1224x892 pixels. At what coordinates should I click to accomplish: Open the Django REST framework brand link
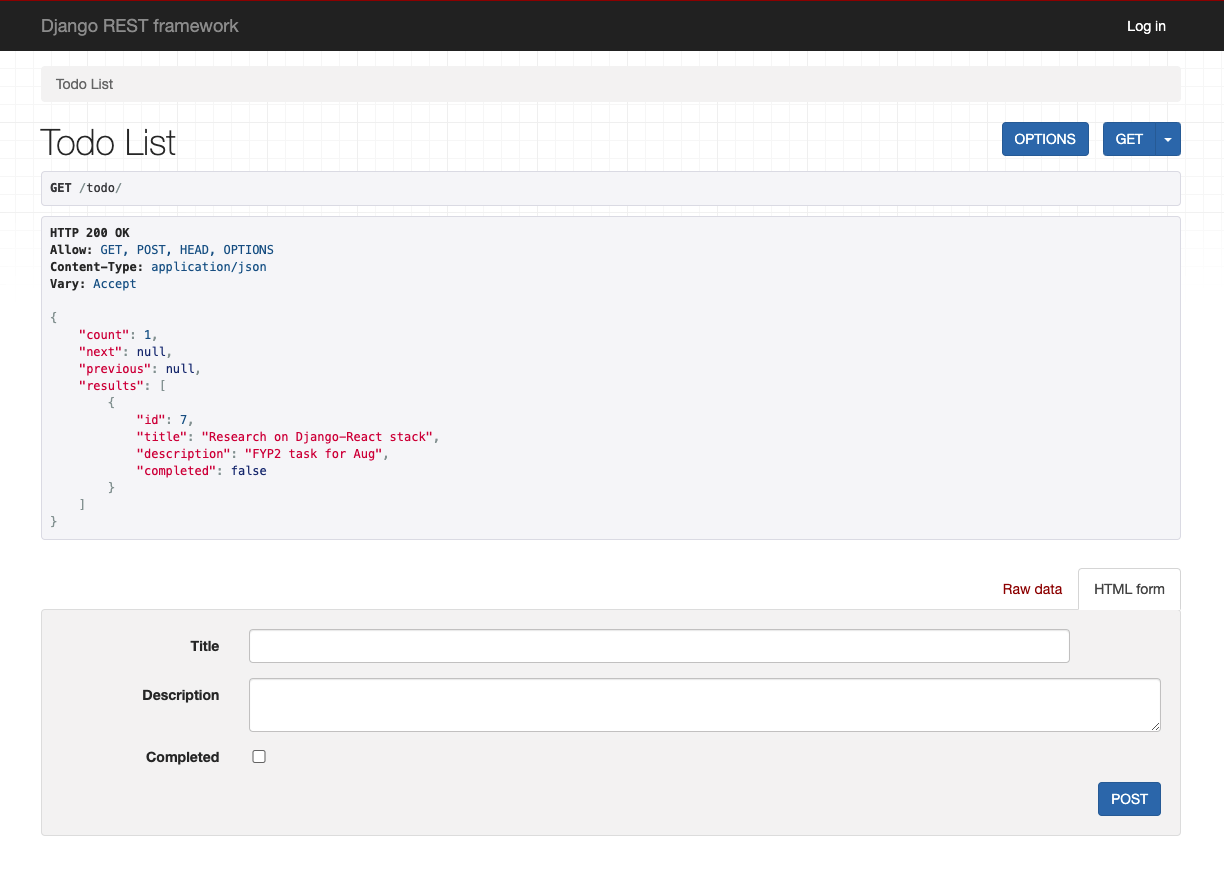(140, 26)
